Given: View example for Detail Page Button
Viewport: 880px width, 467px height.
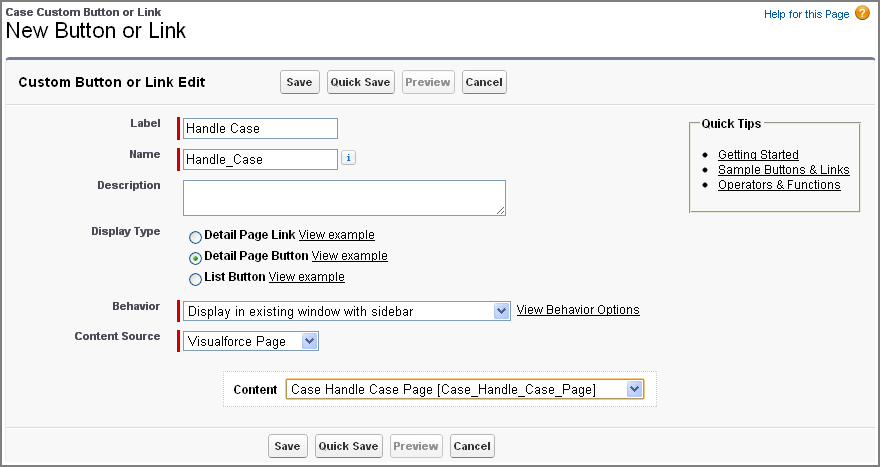Looking at the screenshot, I should 350,255.
